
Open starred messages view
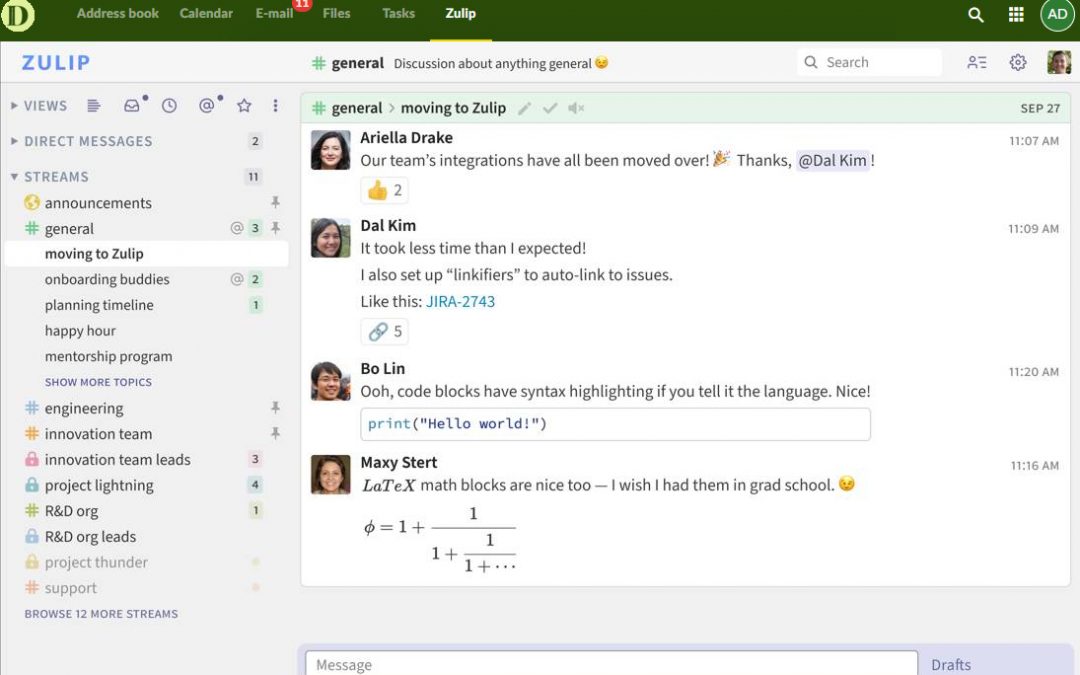[244, 105]
